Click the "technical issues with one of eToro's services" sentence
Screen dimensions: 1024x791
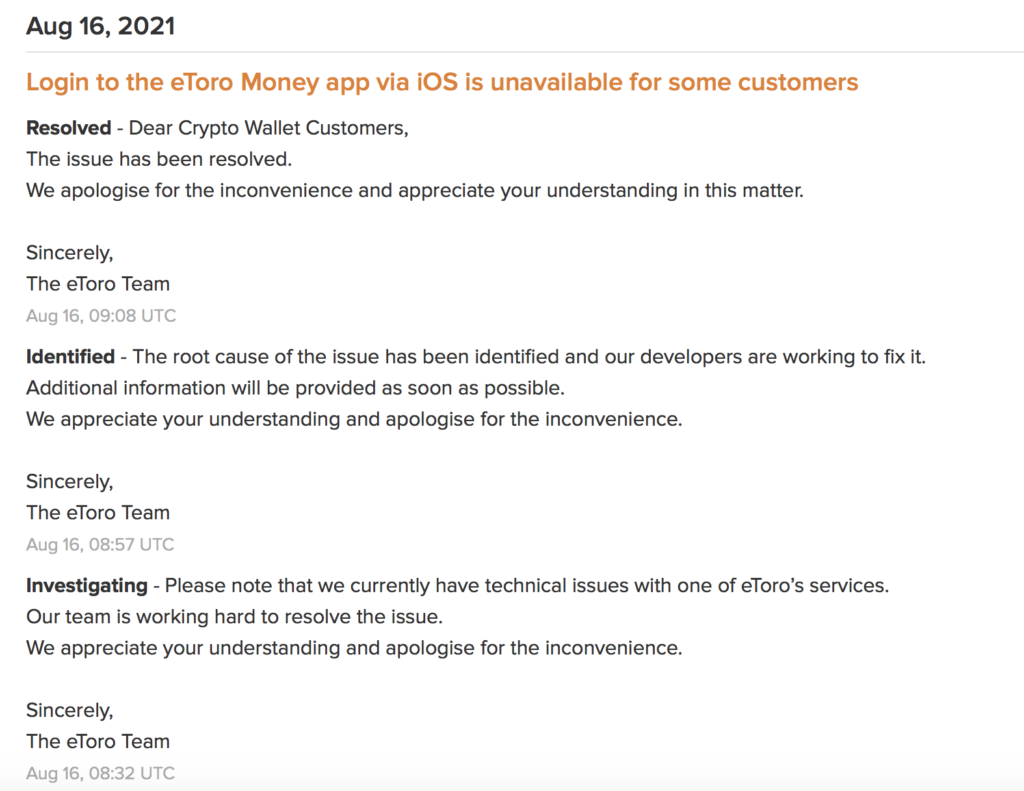click(x=526, y=586)
